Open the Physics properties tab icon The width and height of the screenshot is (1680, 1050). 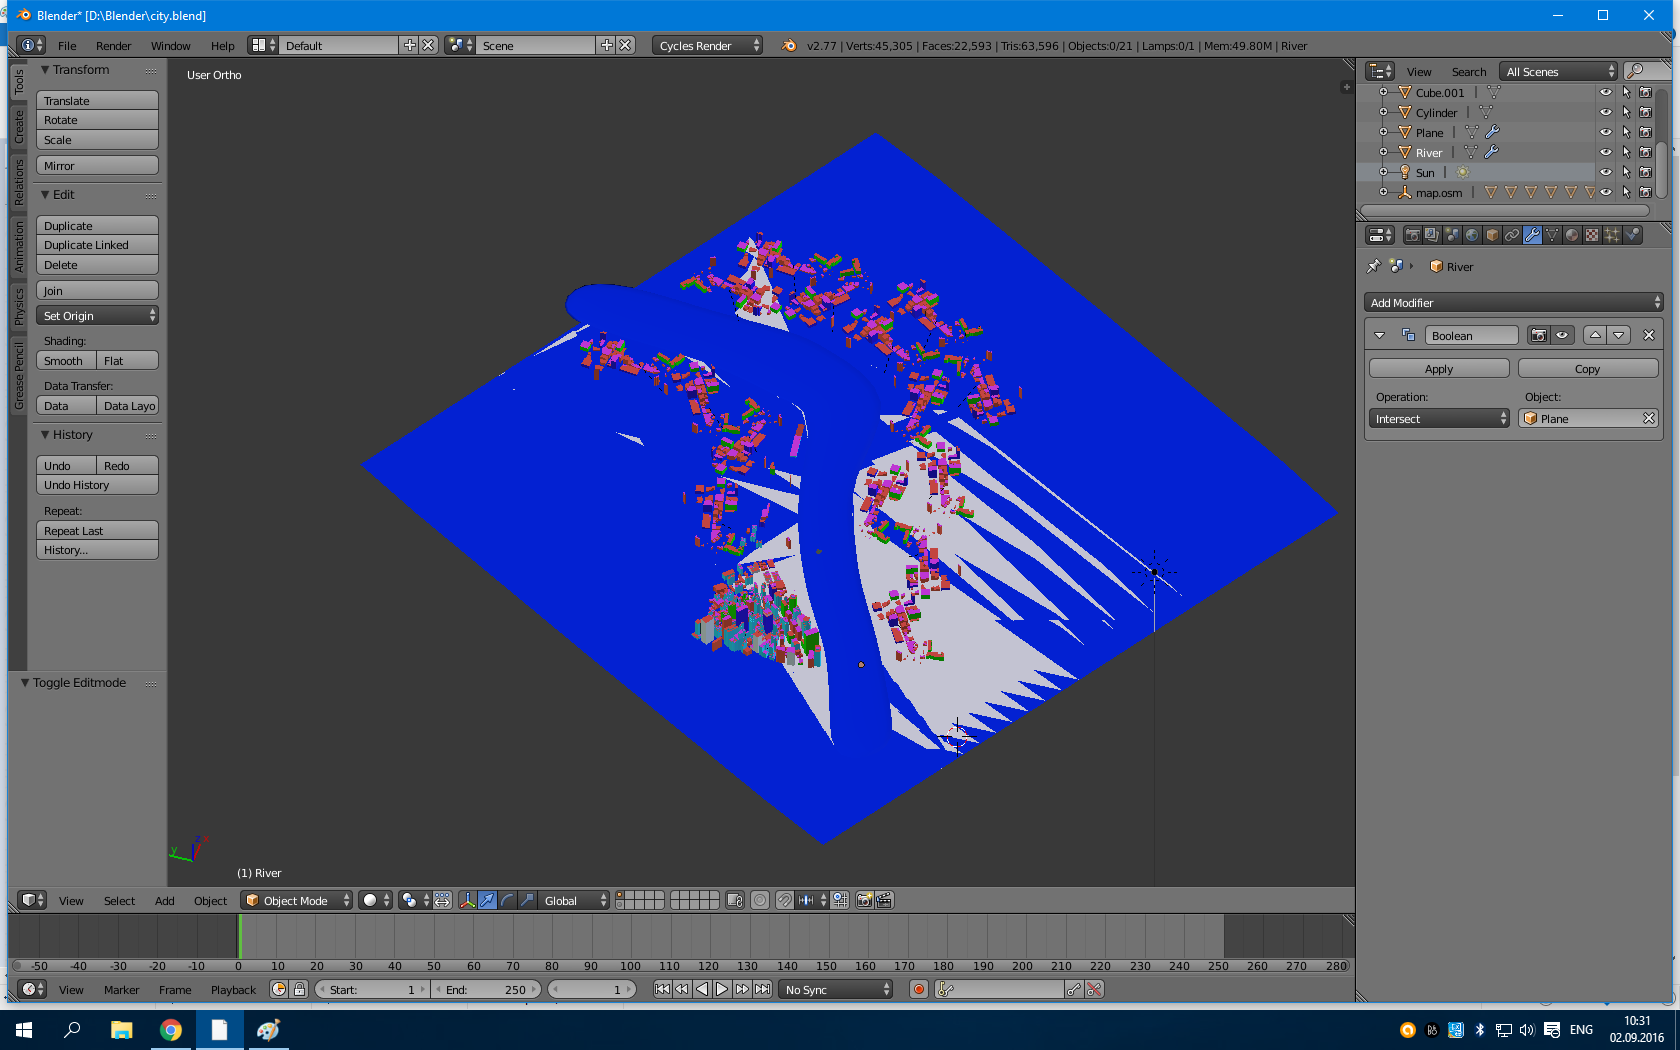(1632, 235)
